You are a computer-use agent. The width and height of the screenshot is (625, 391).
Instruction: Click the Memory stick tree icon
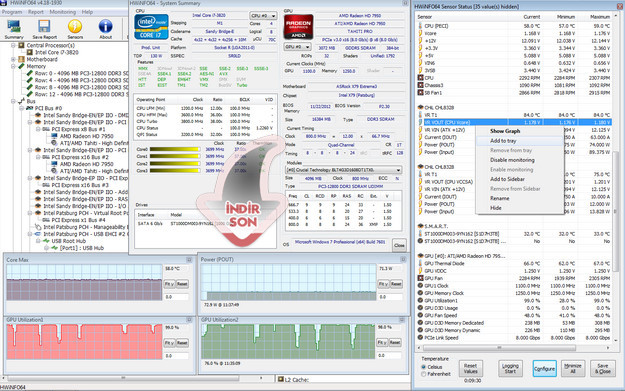coord(22,66)
